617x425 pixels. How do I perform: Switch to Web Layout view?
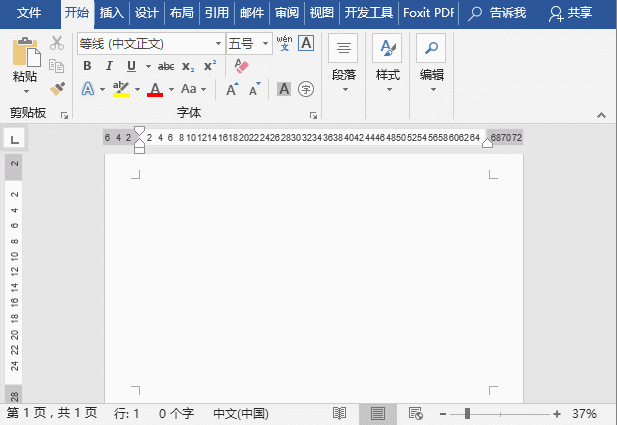click(x=416, y=414)
